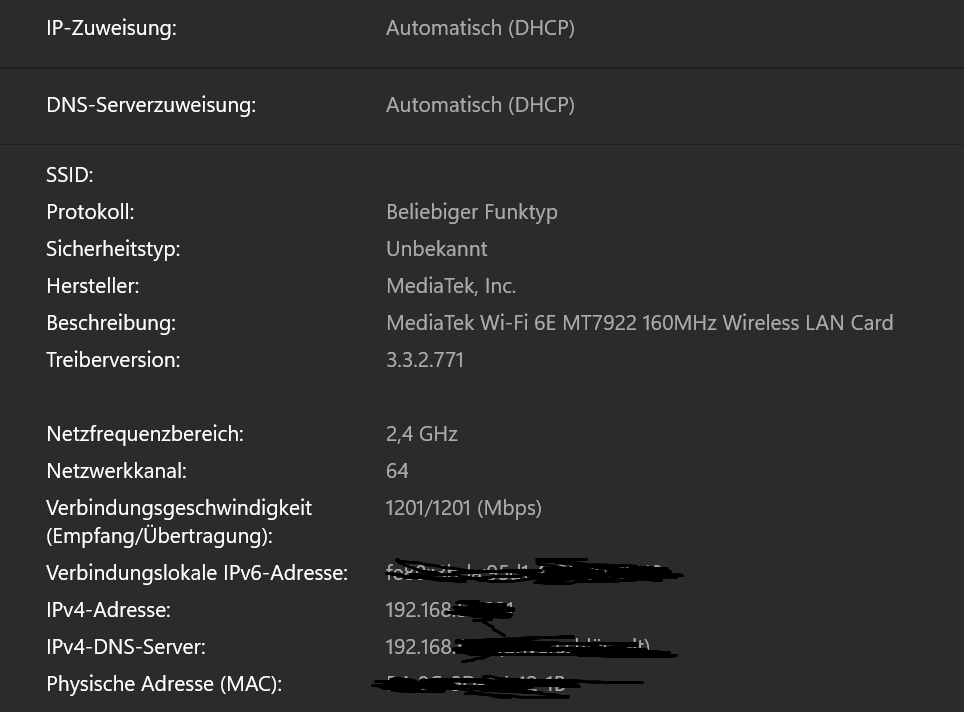Select the Automatisch (DHCP) value beside DNS-Serverzuweisung
Screen dimensions: 964x712
(480, 105)
